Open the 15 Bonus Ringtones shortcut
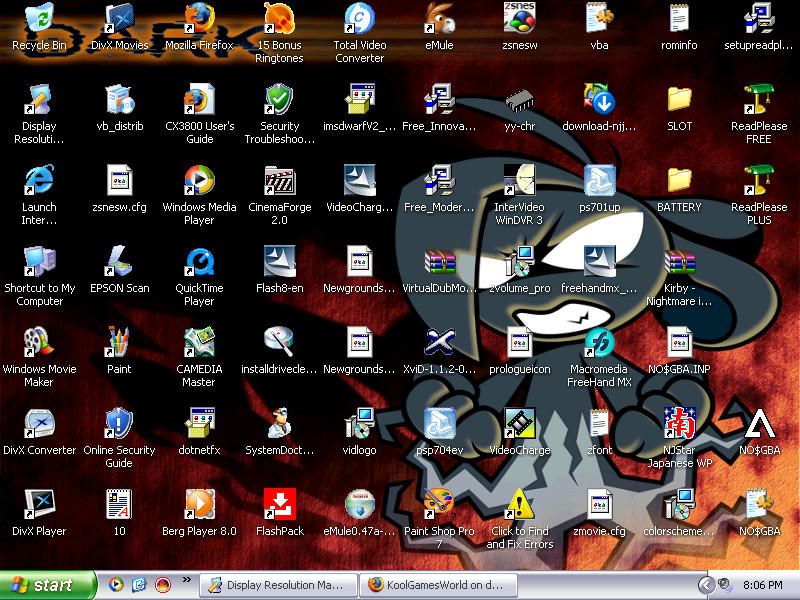Screen dimensions: 800x600 point(279,18)
